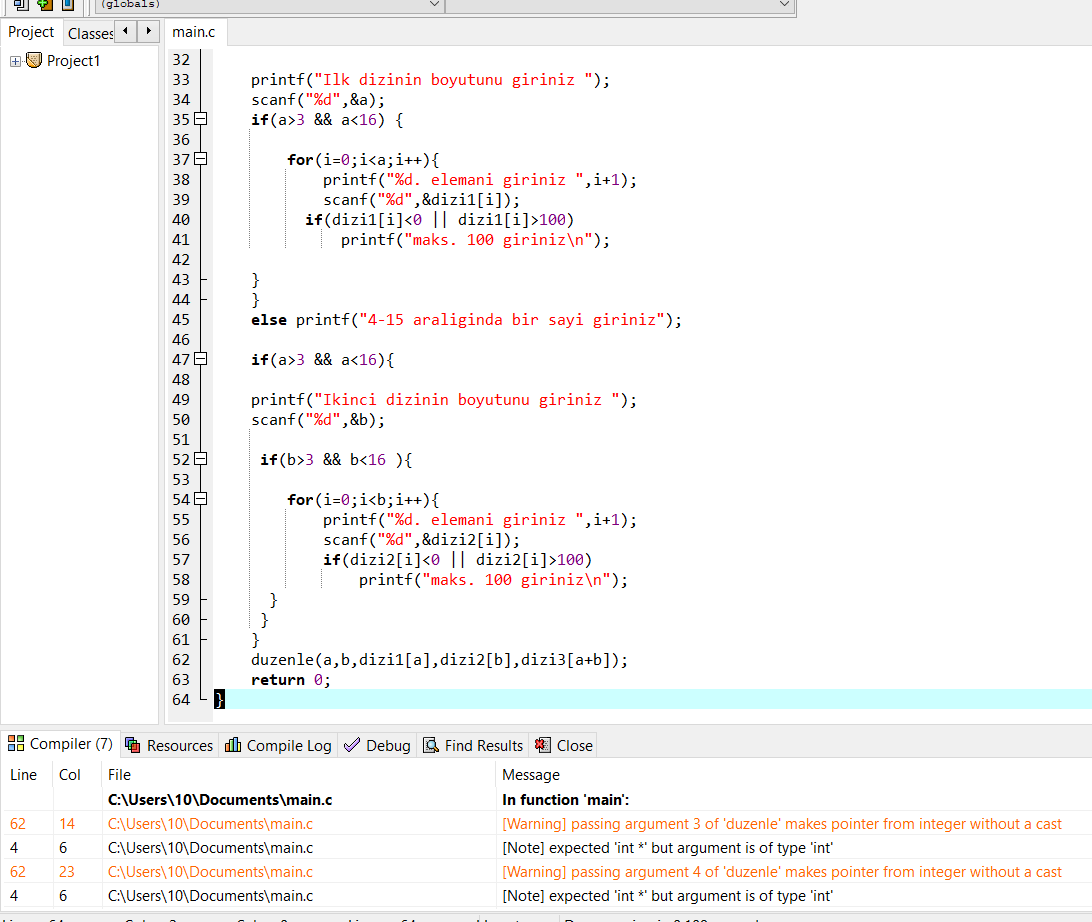Click the column value 14 in warnings list
Viewport: 1092px width, 922px height.
click(67, 824)
